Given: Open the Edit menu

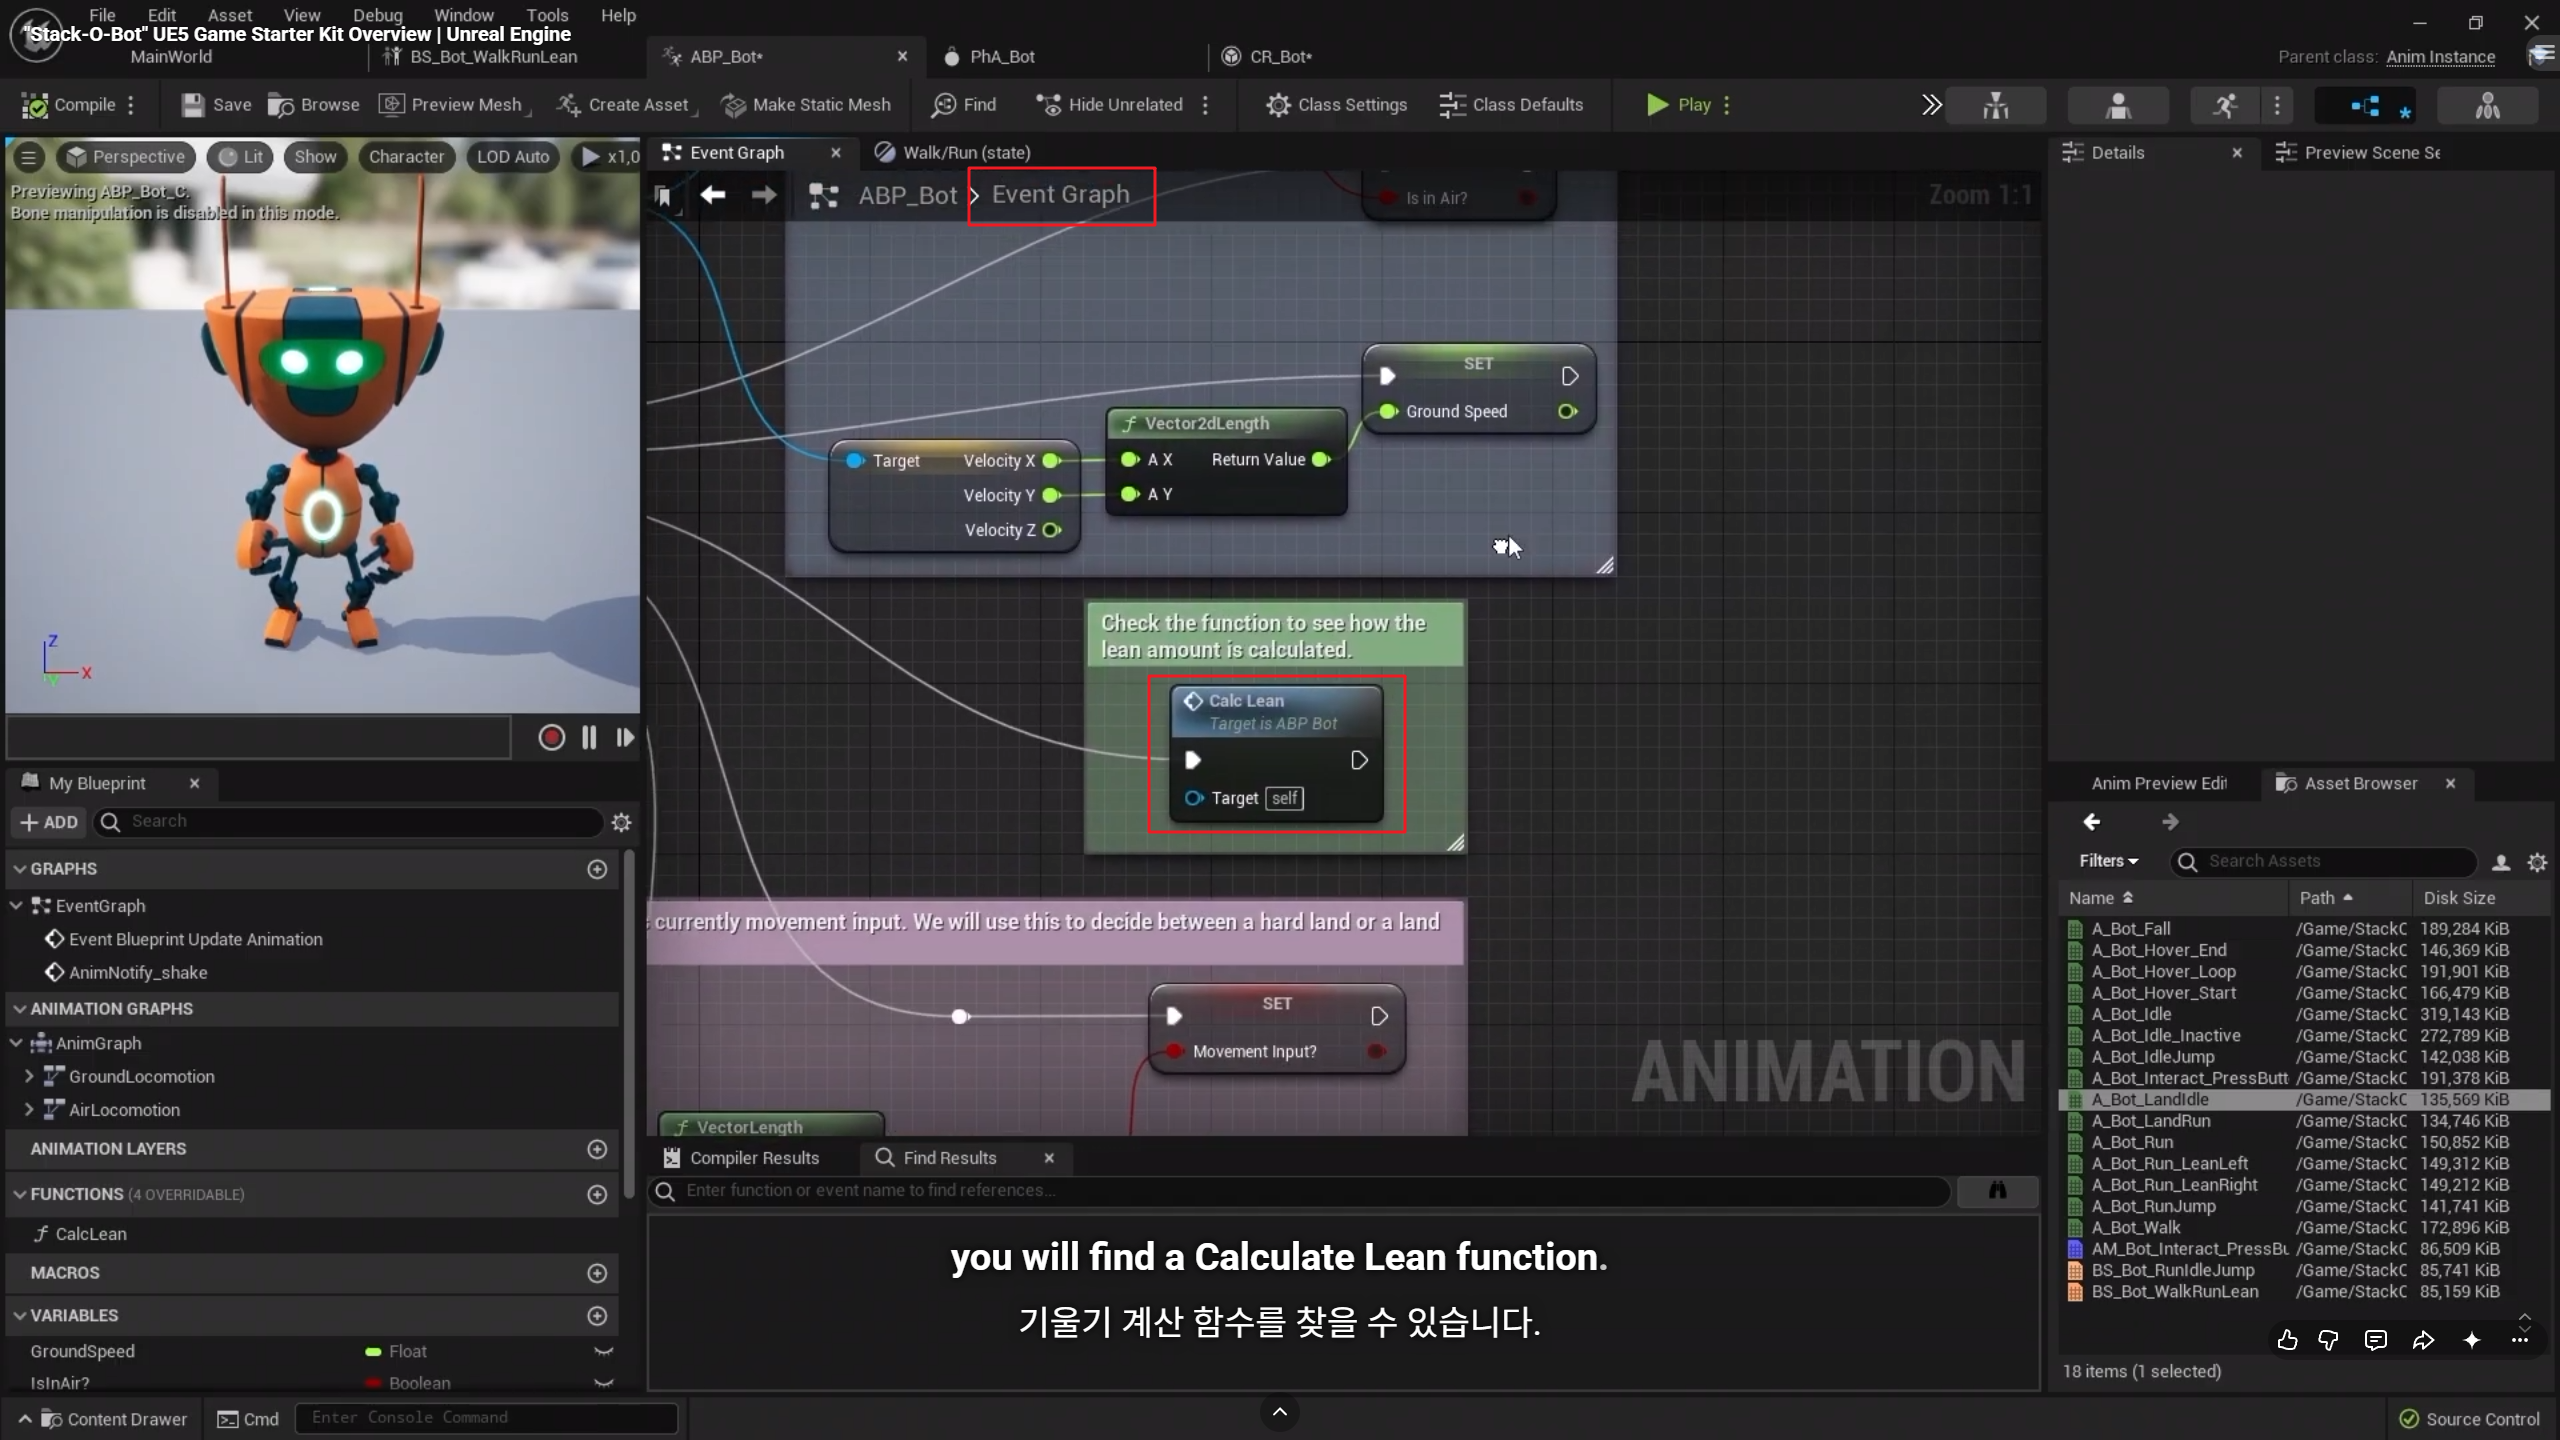Looking at the screenshot, I should pyautogui.click(x=161, y=15).
